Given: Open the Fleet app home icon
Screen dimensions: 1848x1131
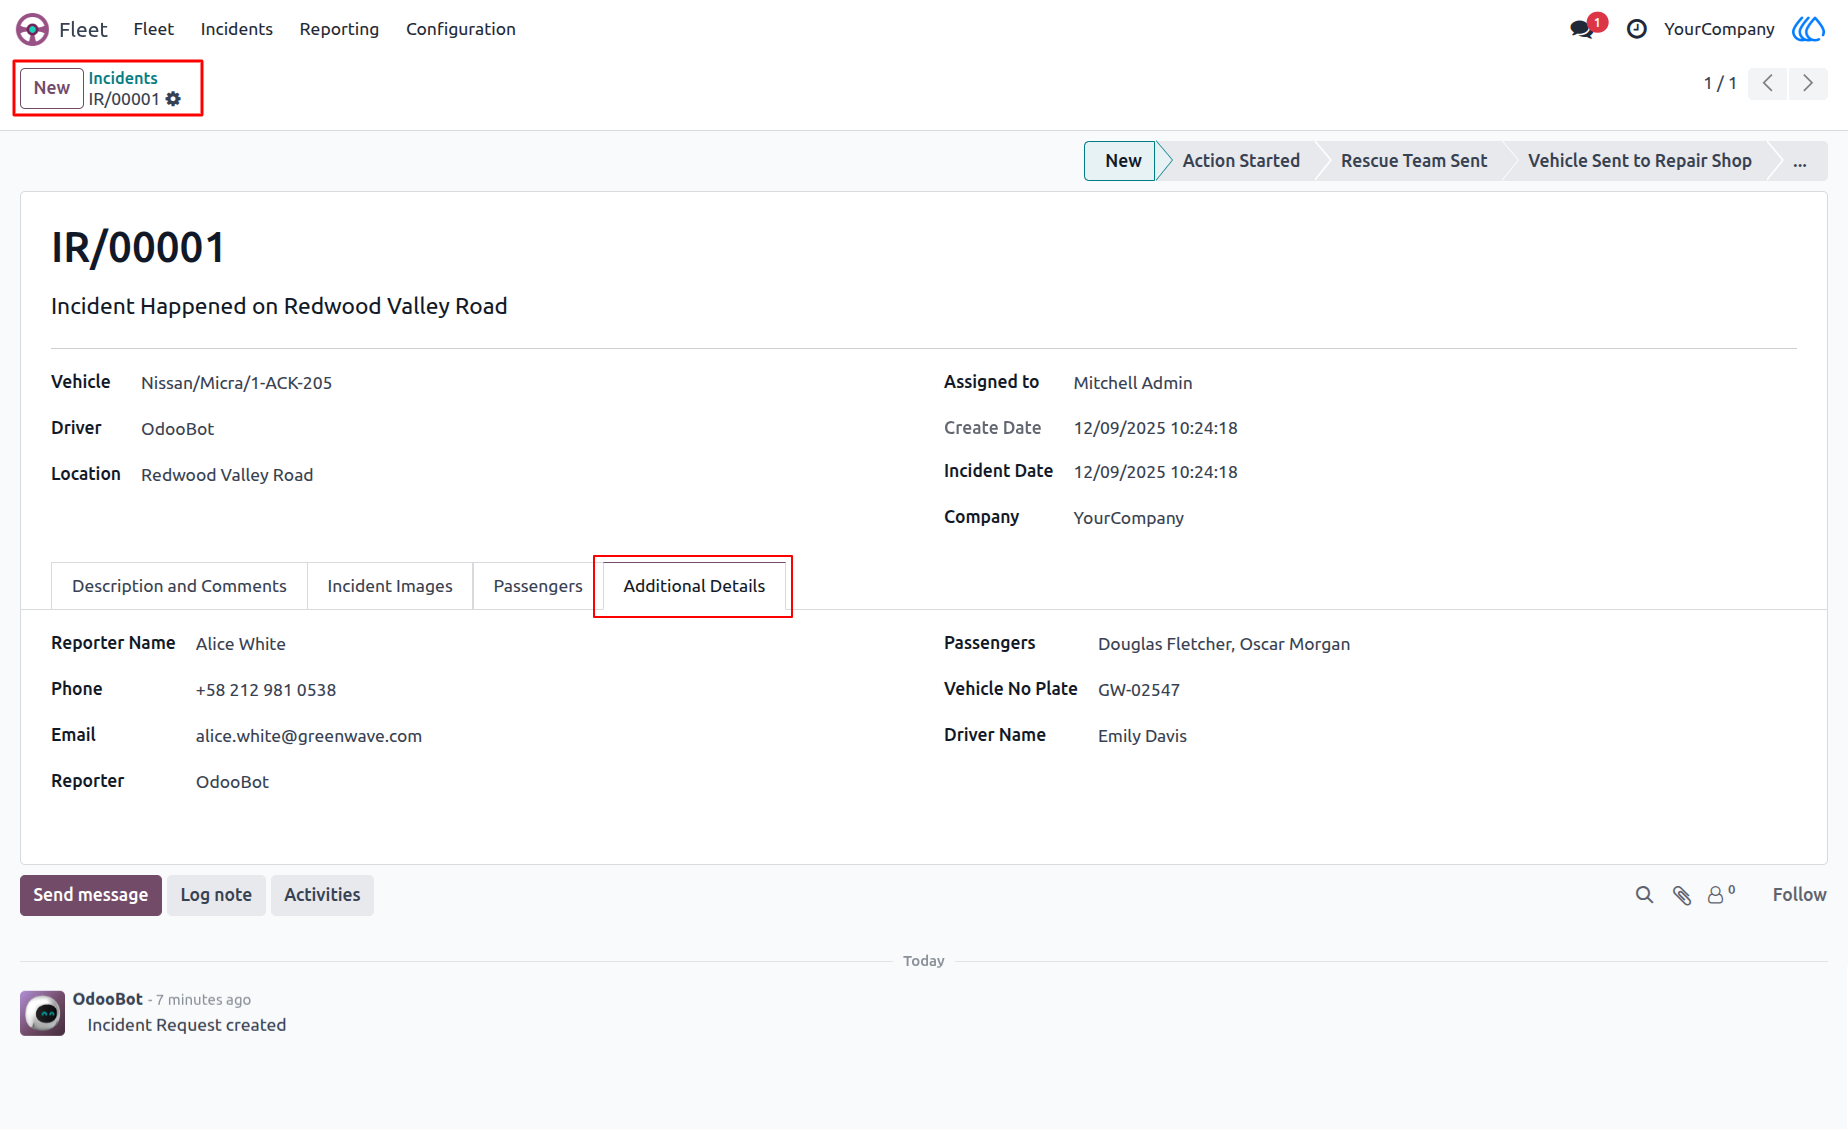Looking at the screenshot, I should click(32, 29).
